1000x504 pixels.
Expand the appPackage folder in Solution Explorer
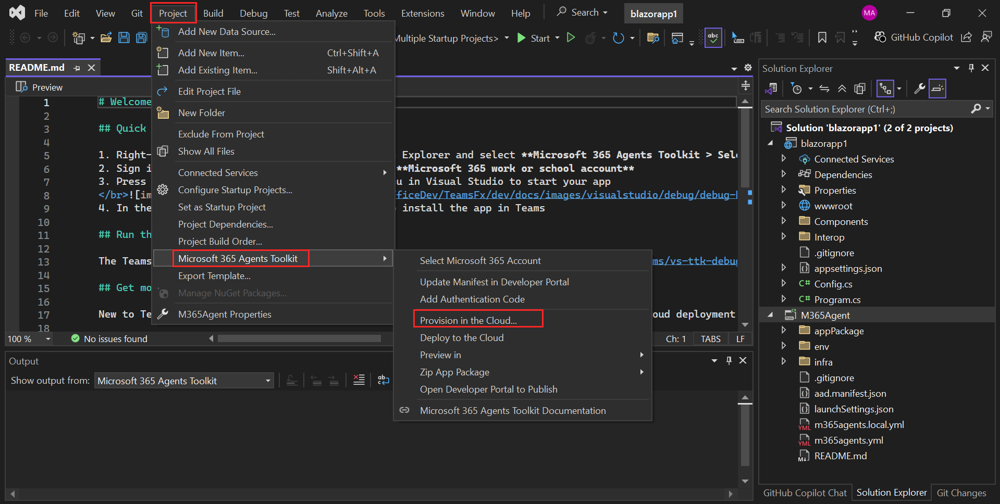[784, 331]
